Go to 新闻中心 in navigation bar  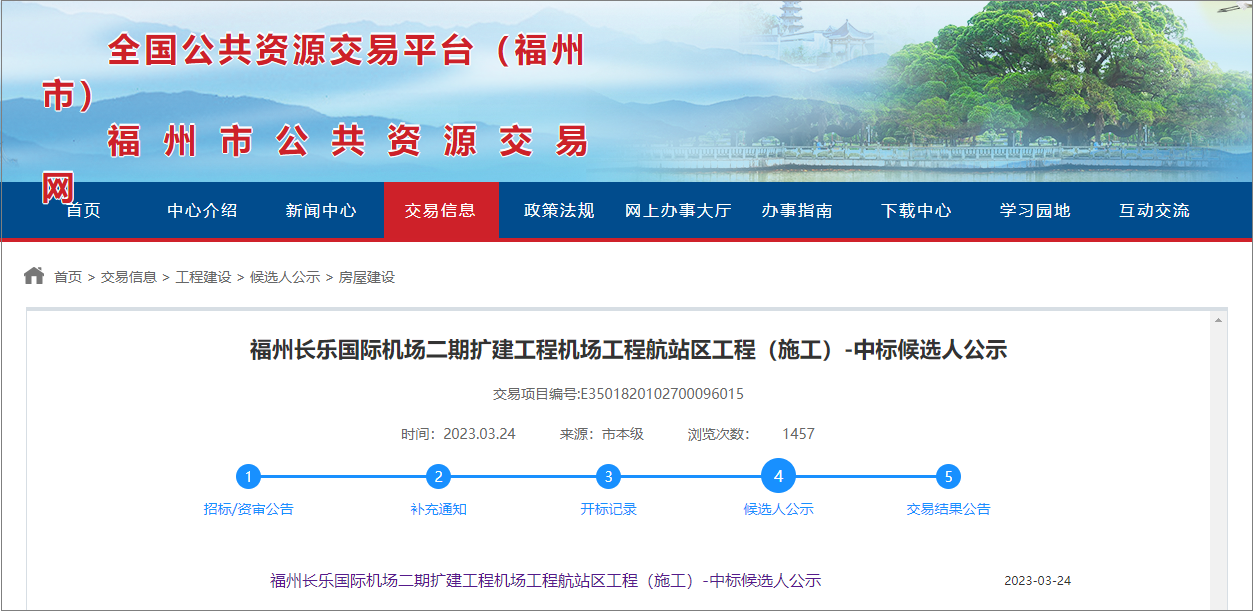[321, 211]
